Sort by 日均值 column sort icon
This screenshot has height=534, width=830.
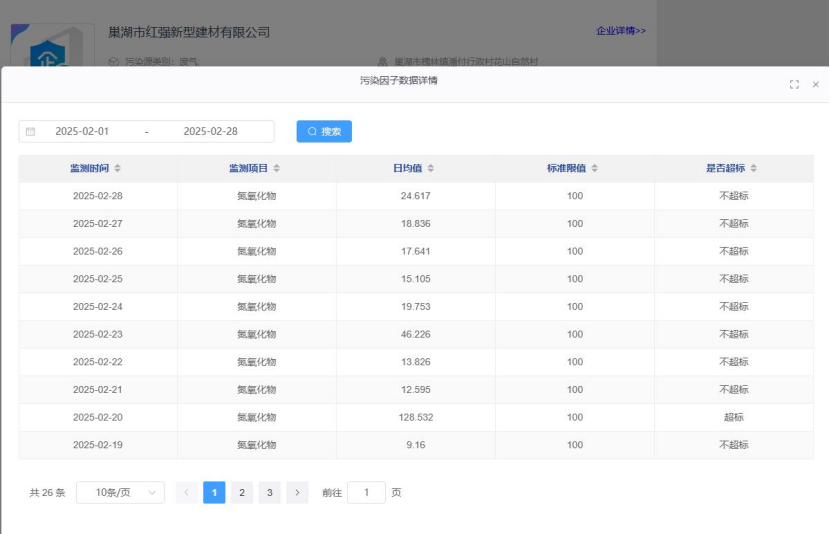[431, 168]
